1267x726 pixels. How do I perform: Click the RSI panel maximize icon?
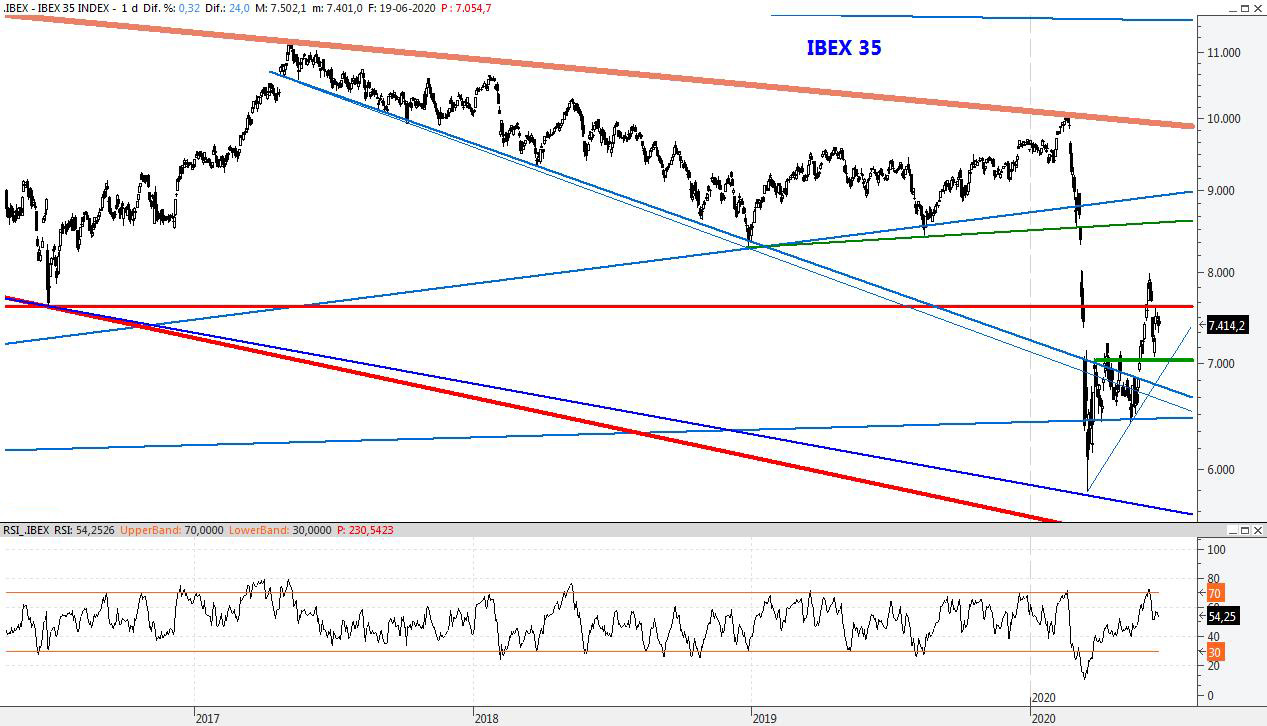click(1245, 531)
